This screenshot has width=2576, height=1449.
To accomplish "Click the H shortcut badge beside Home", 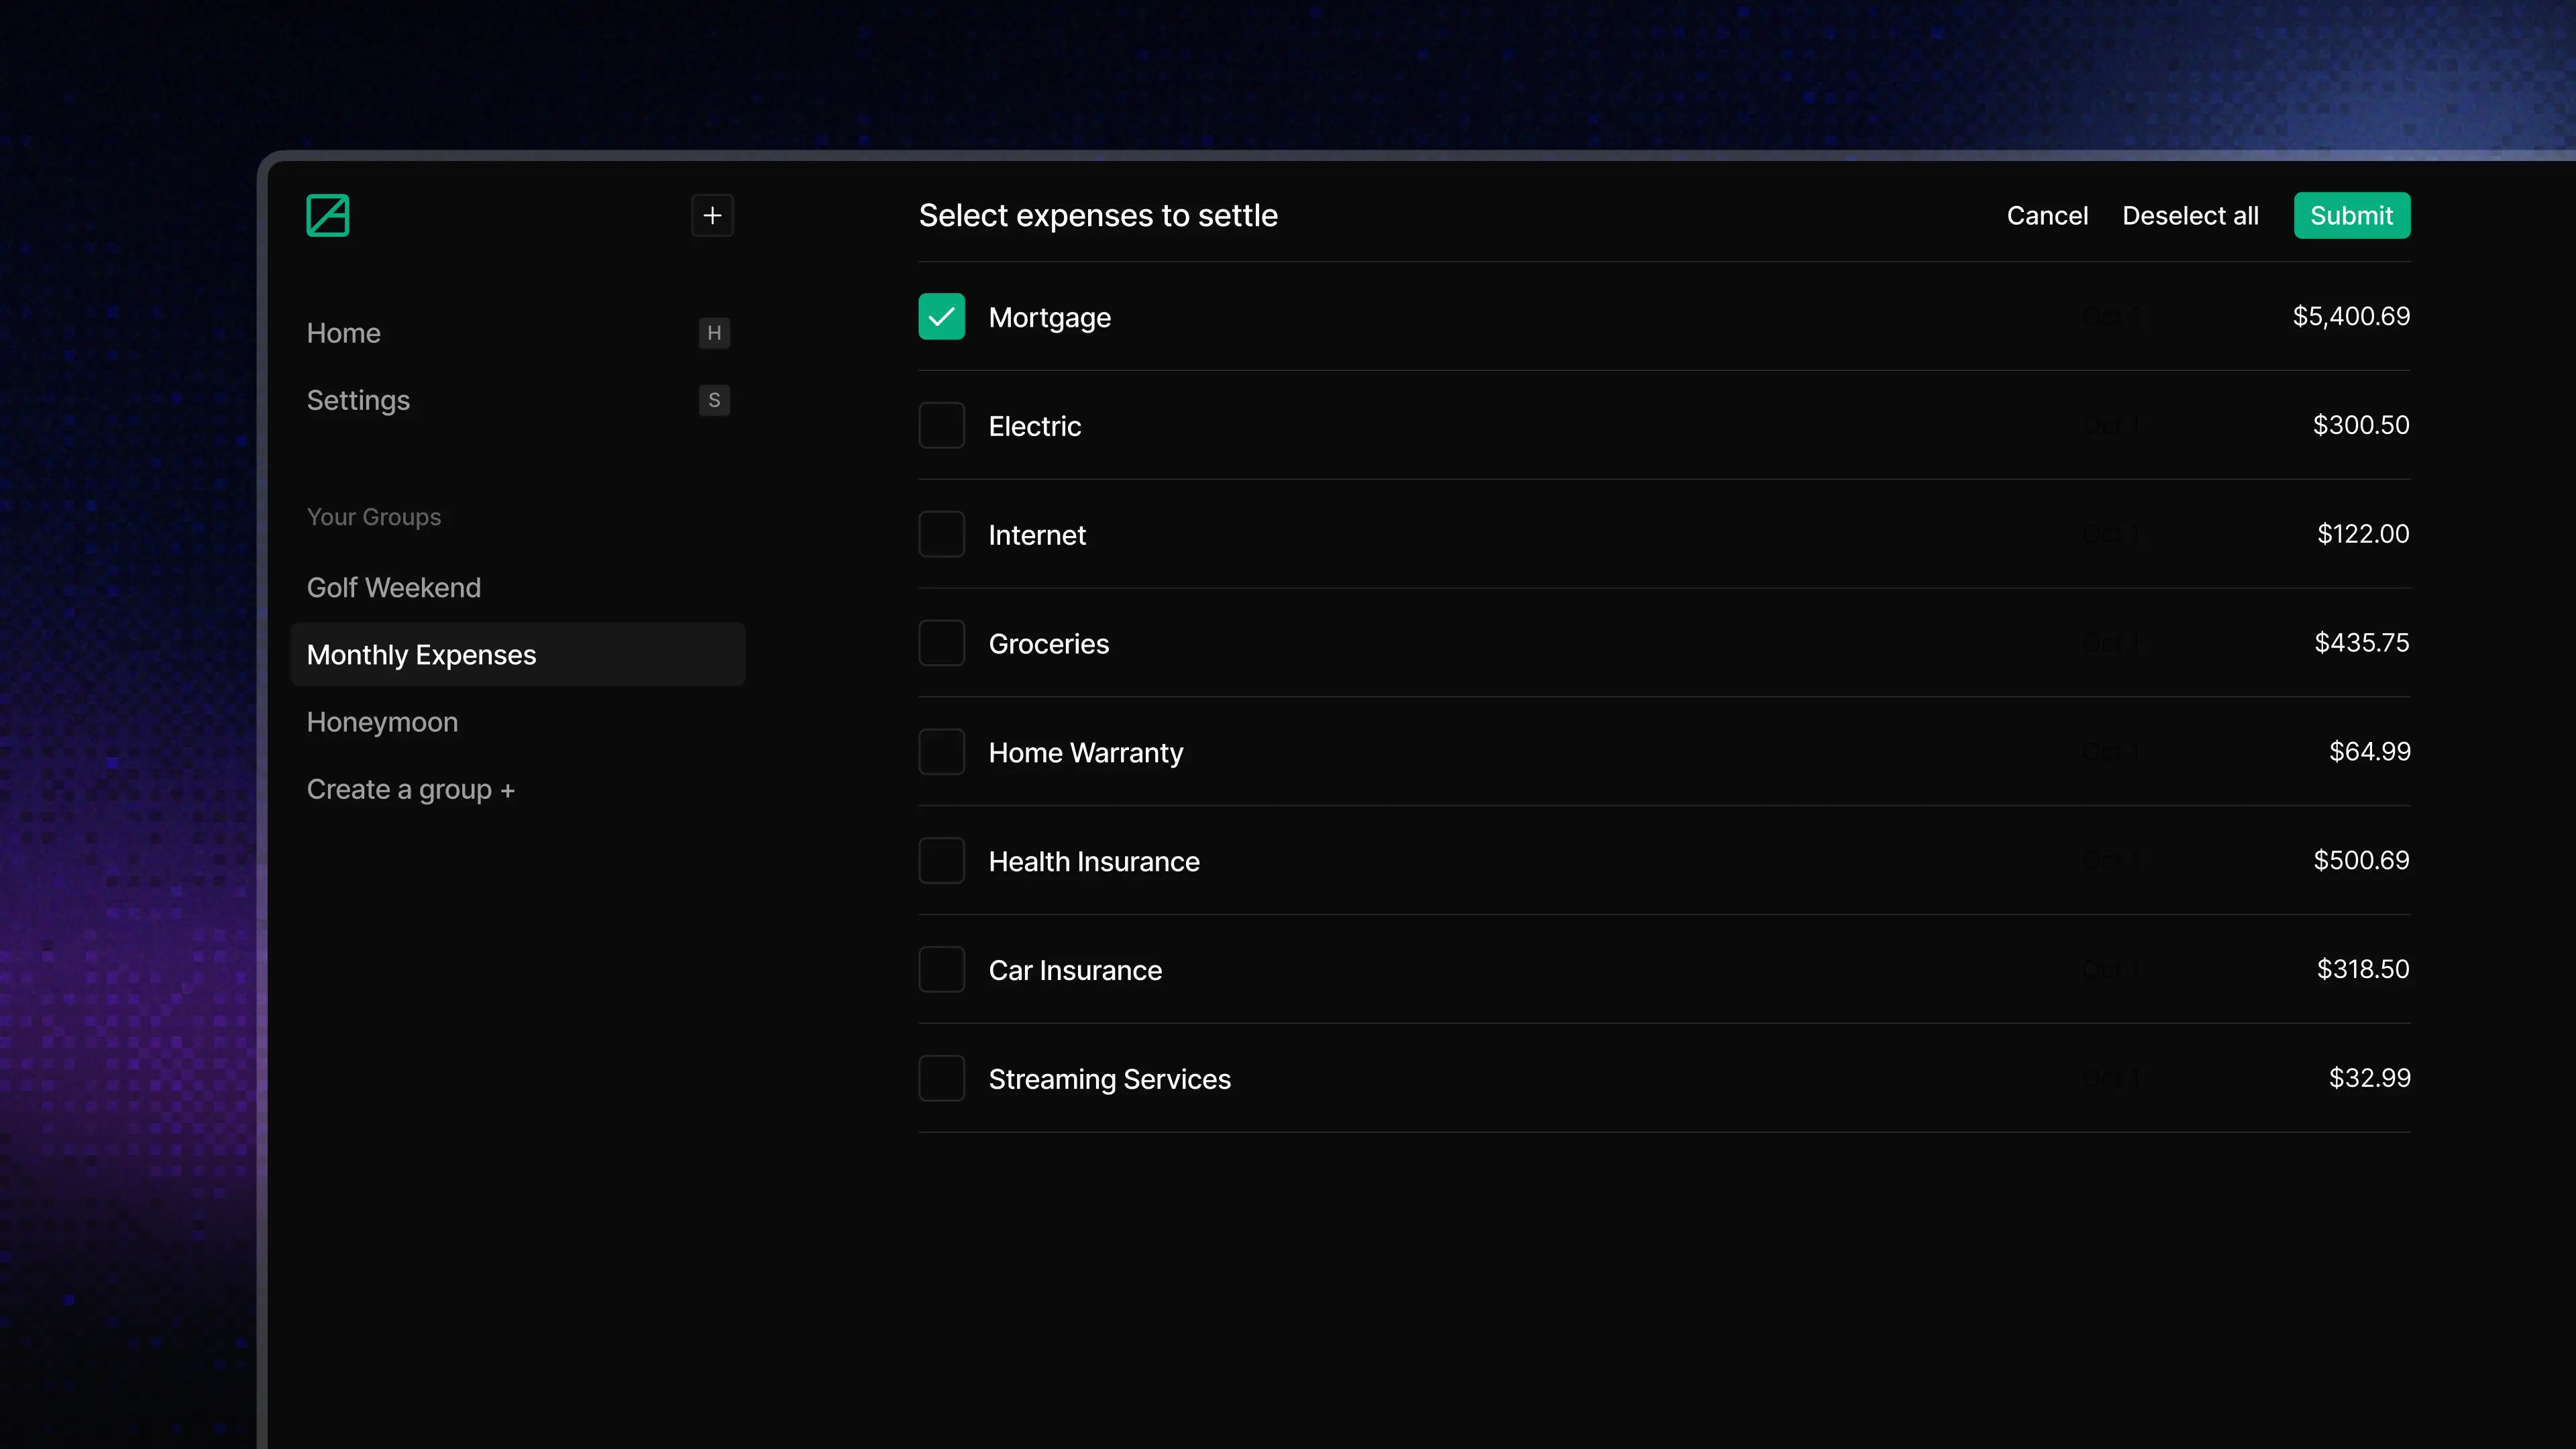I will [x=714, y=333].
